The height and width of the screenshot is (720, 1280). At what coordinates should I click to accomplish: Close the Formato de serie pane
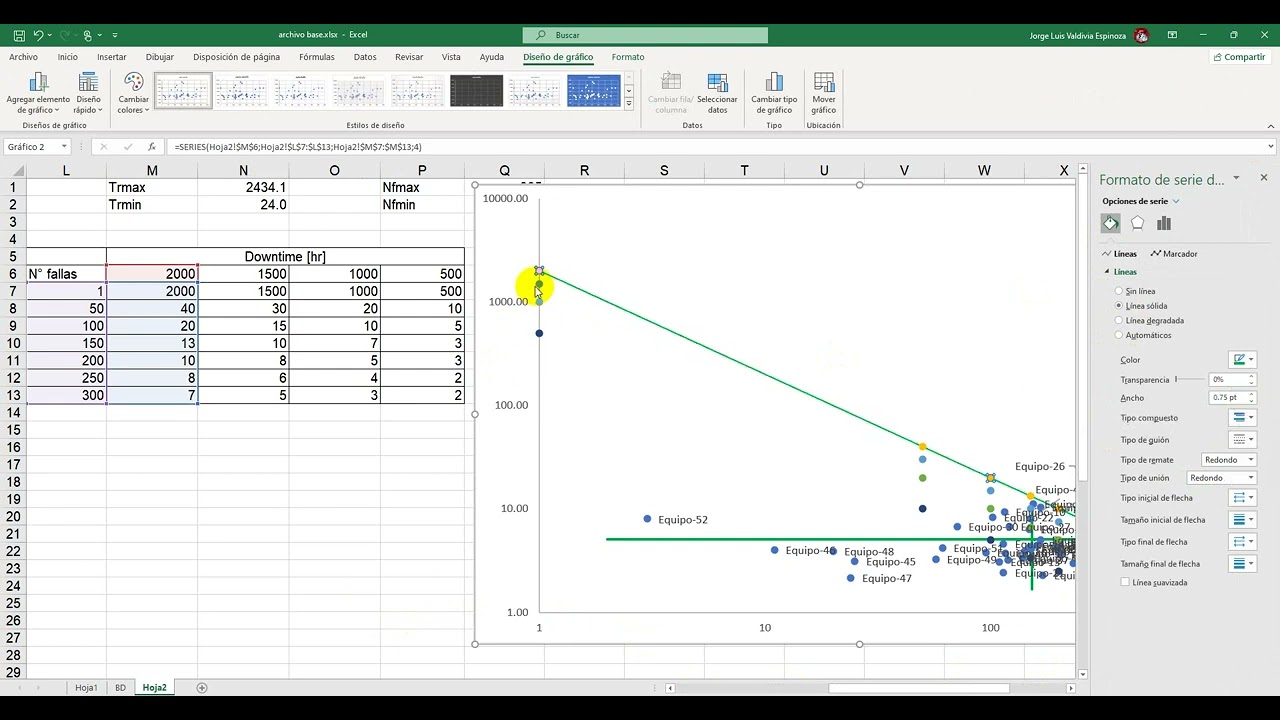(1264, 178)
